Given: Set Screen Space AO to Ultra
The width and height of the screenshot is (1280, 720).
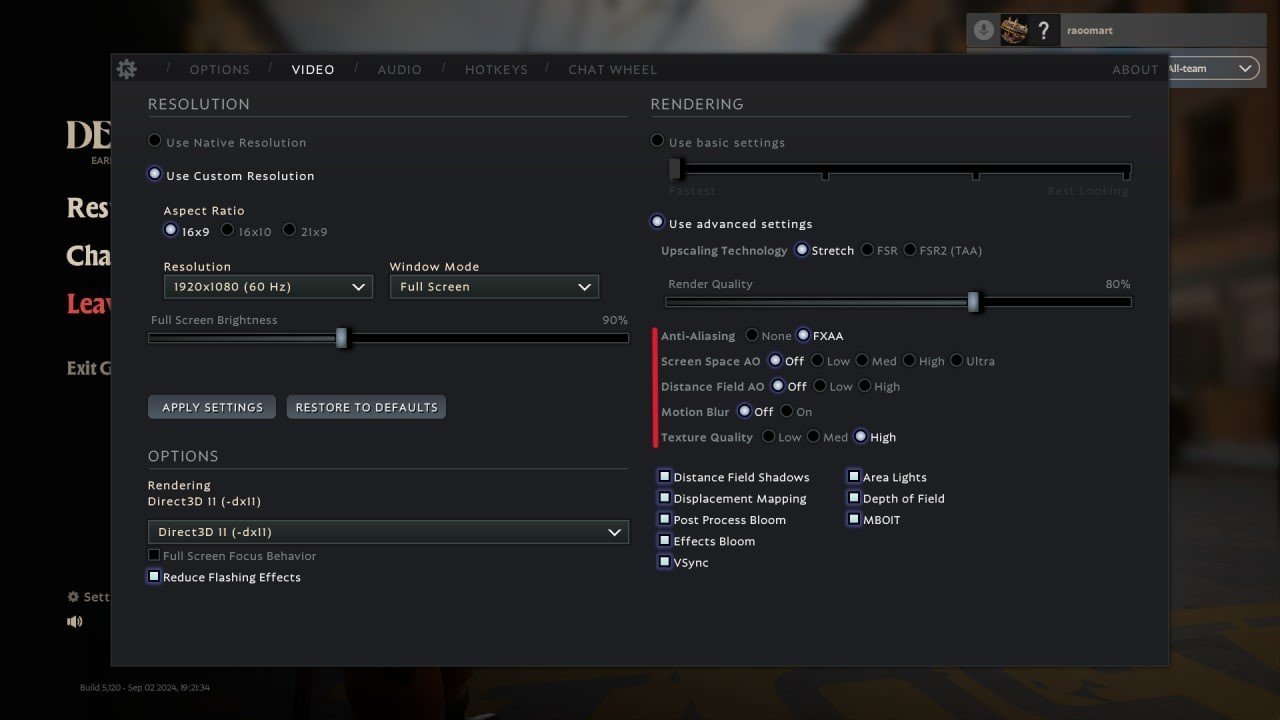Looking at the screenshot, I should tap(956, 360).
